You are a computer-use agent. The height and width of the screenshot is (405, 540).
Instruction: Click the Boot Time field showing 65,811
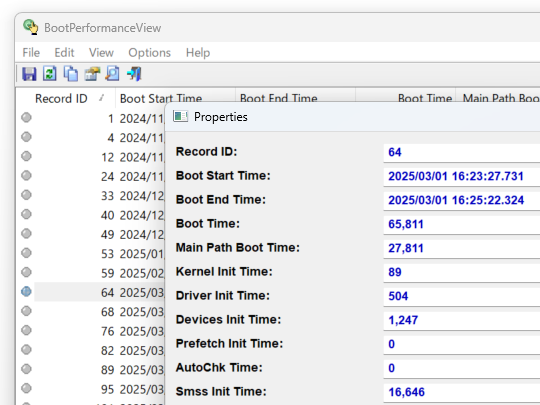coord(461,224)
